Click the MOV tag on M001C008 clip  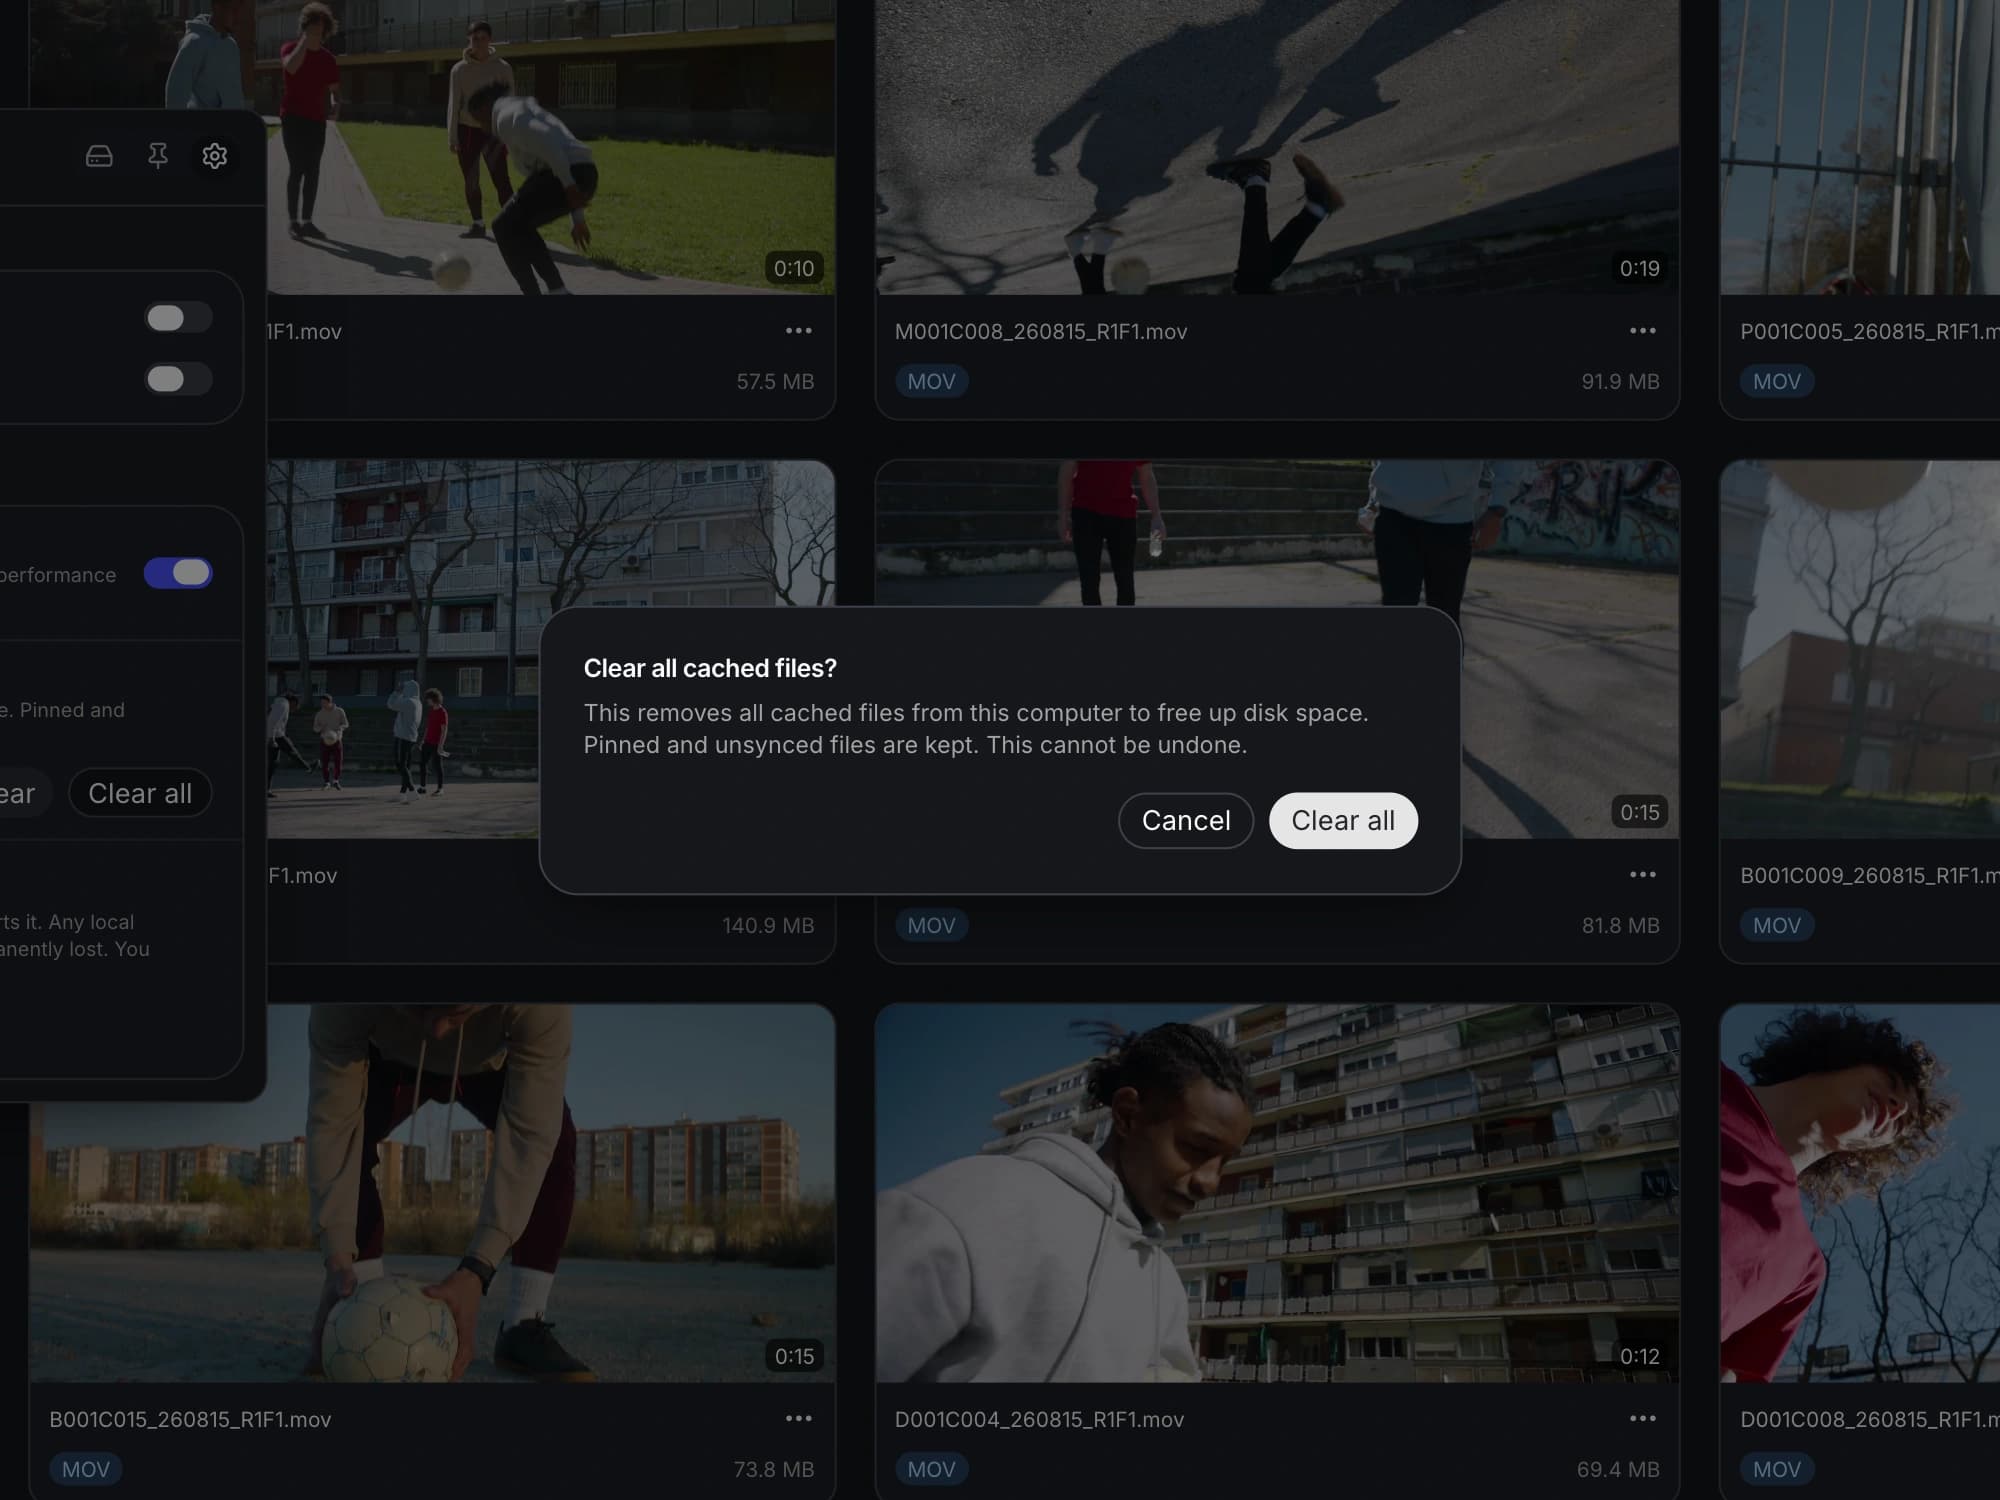[931, 381]
